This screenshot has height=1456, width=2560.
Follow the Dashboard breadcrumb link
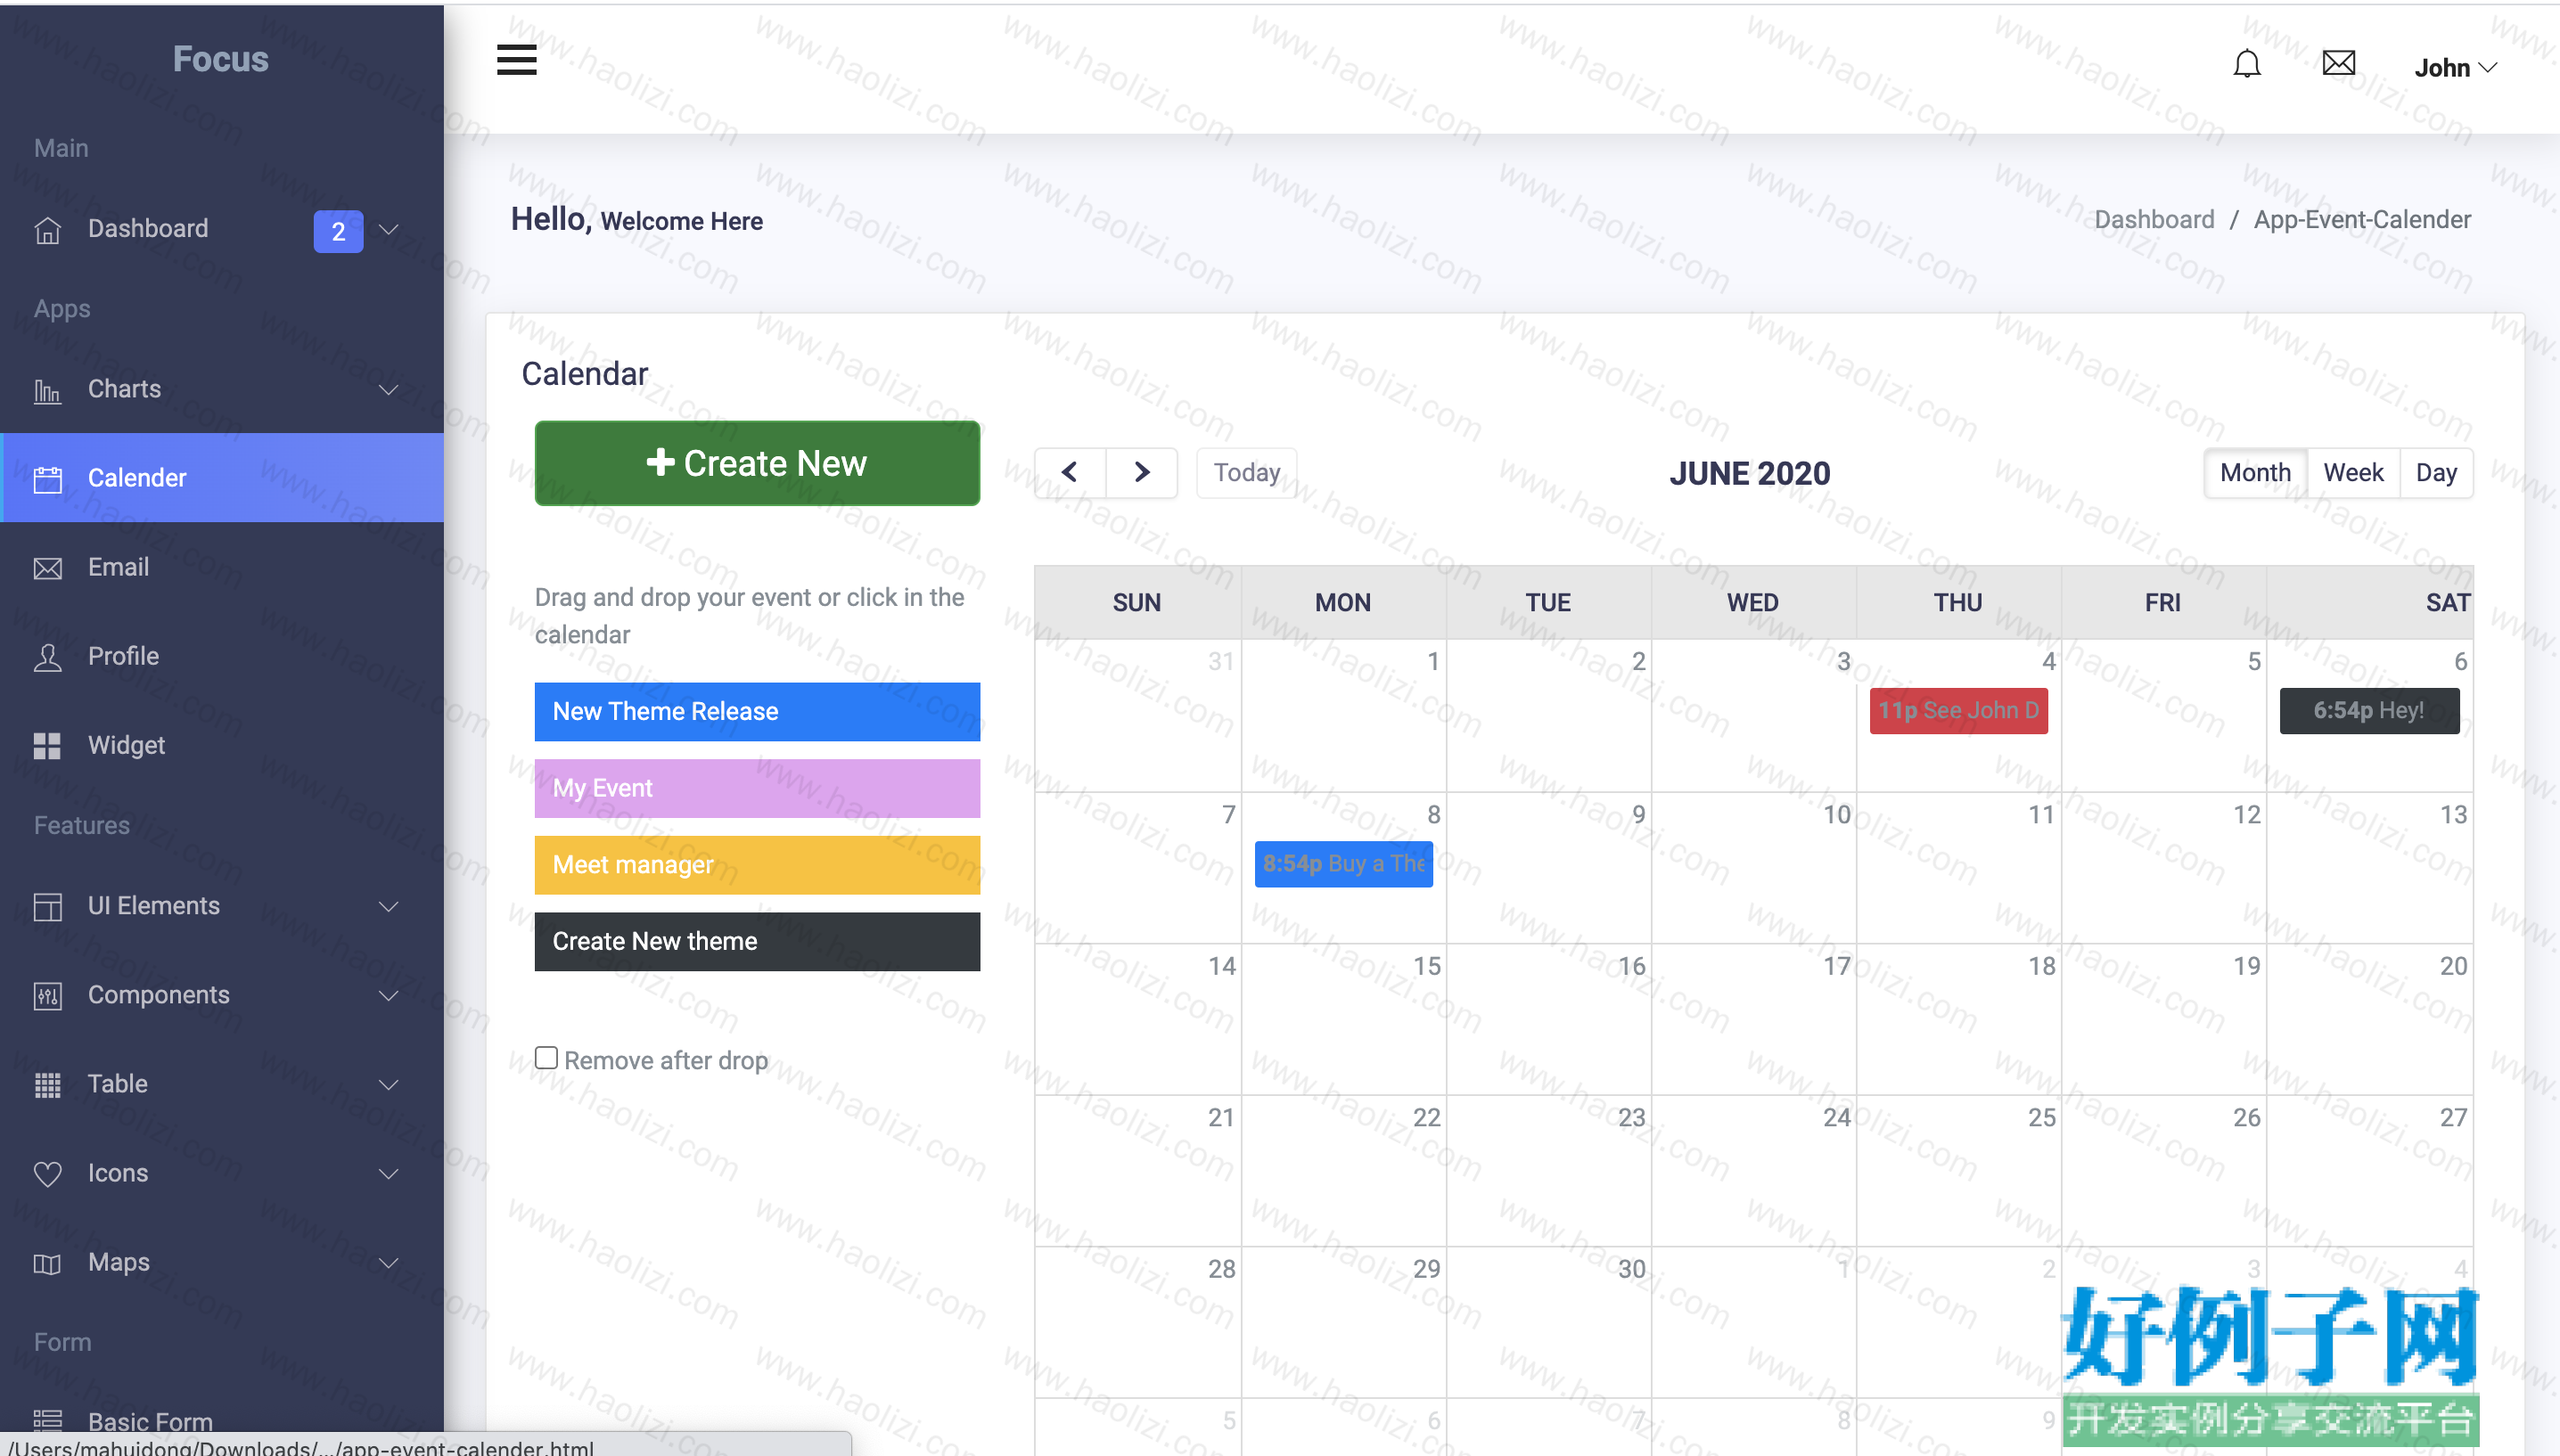(2154, 220)
